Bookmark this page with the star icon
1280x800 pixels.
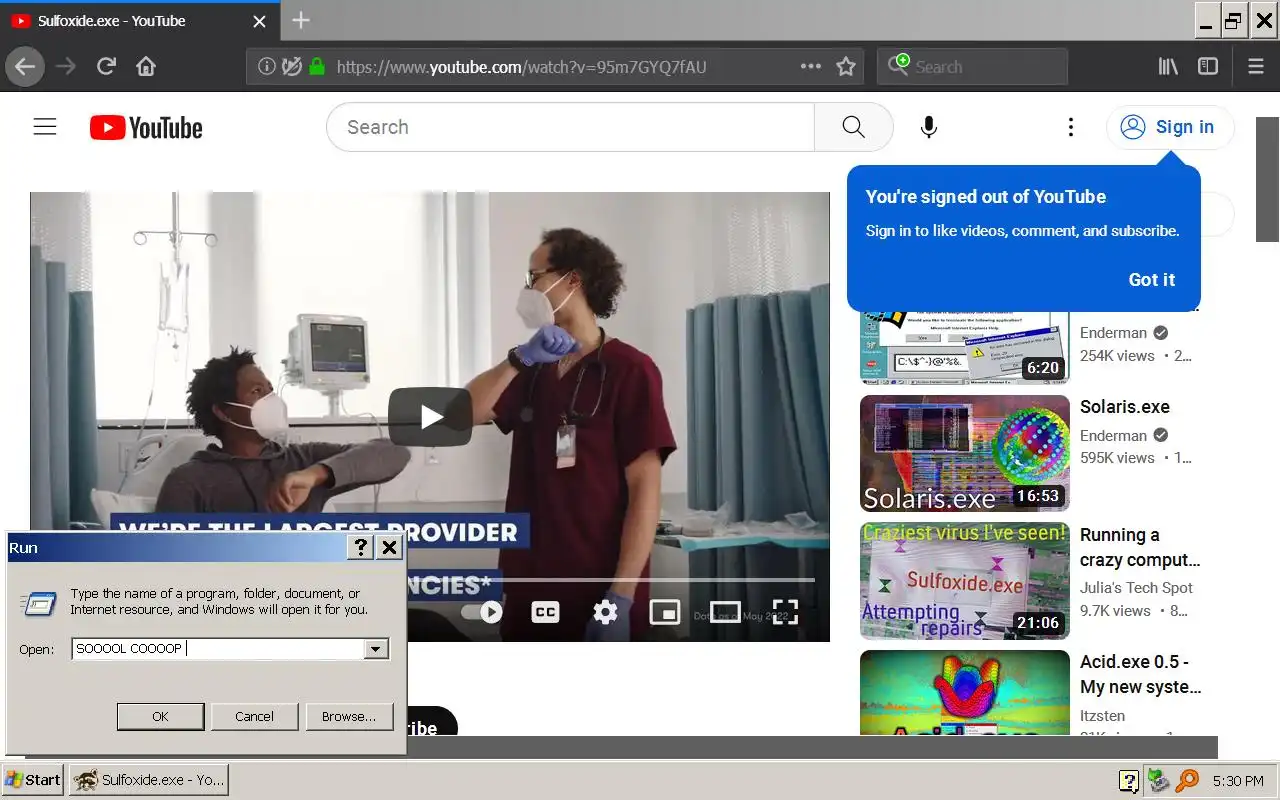pos(846,67)
